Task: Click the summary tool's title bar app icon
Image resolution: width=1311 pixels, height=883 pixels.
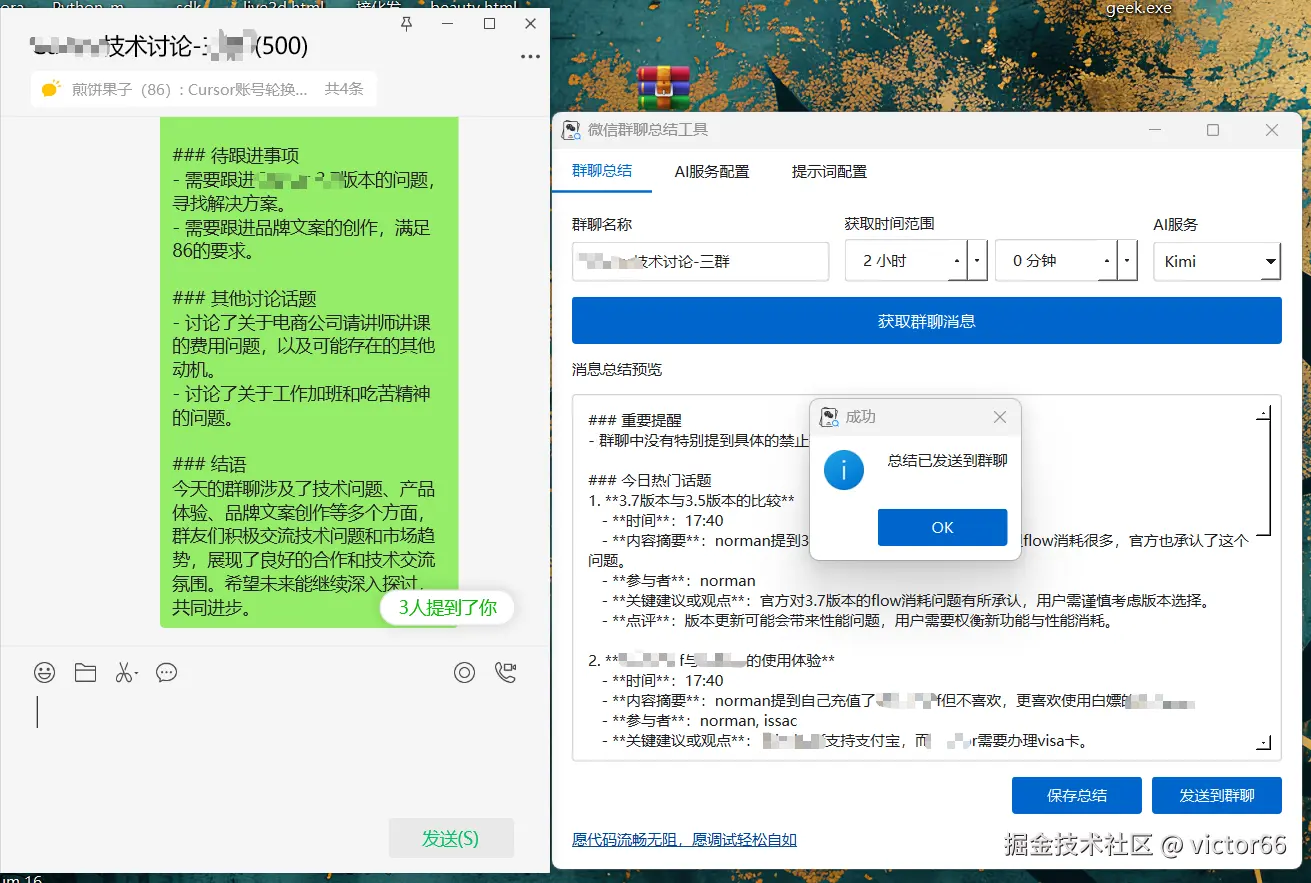Action: pyautogui.click(x=573, y=129)
